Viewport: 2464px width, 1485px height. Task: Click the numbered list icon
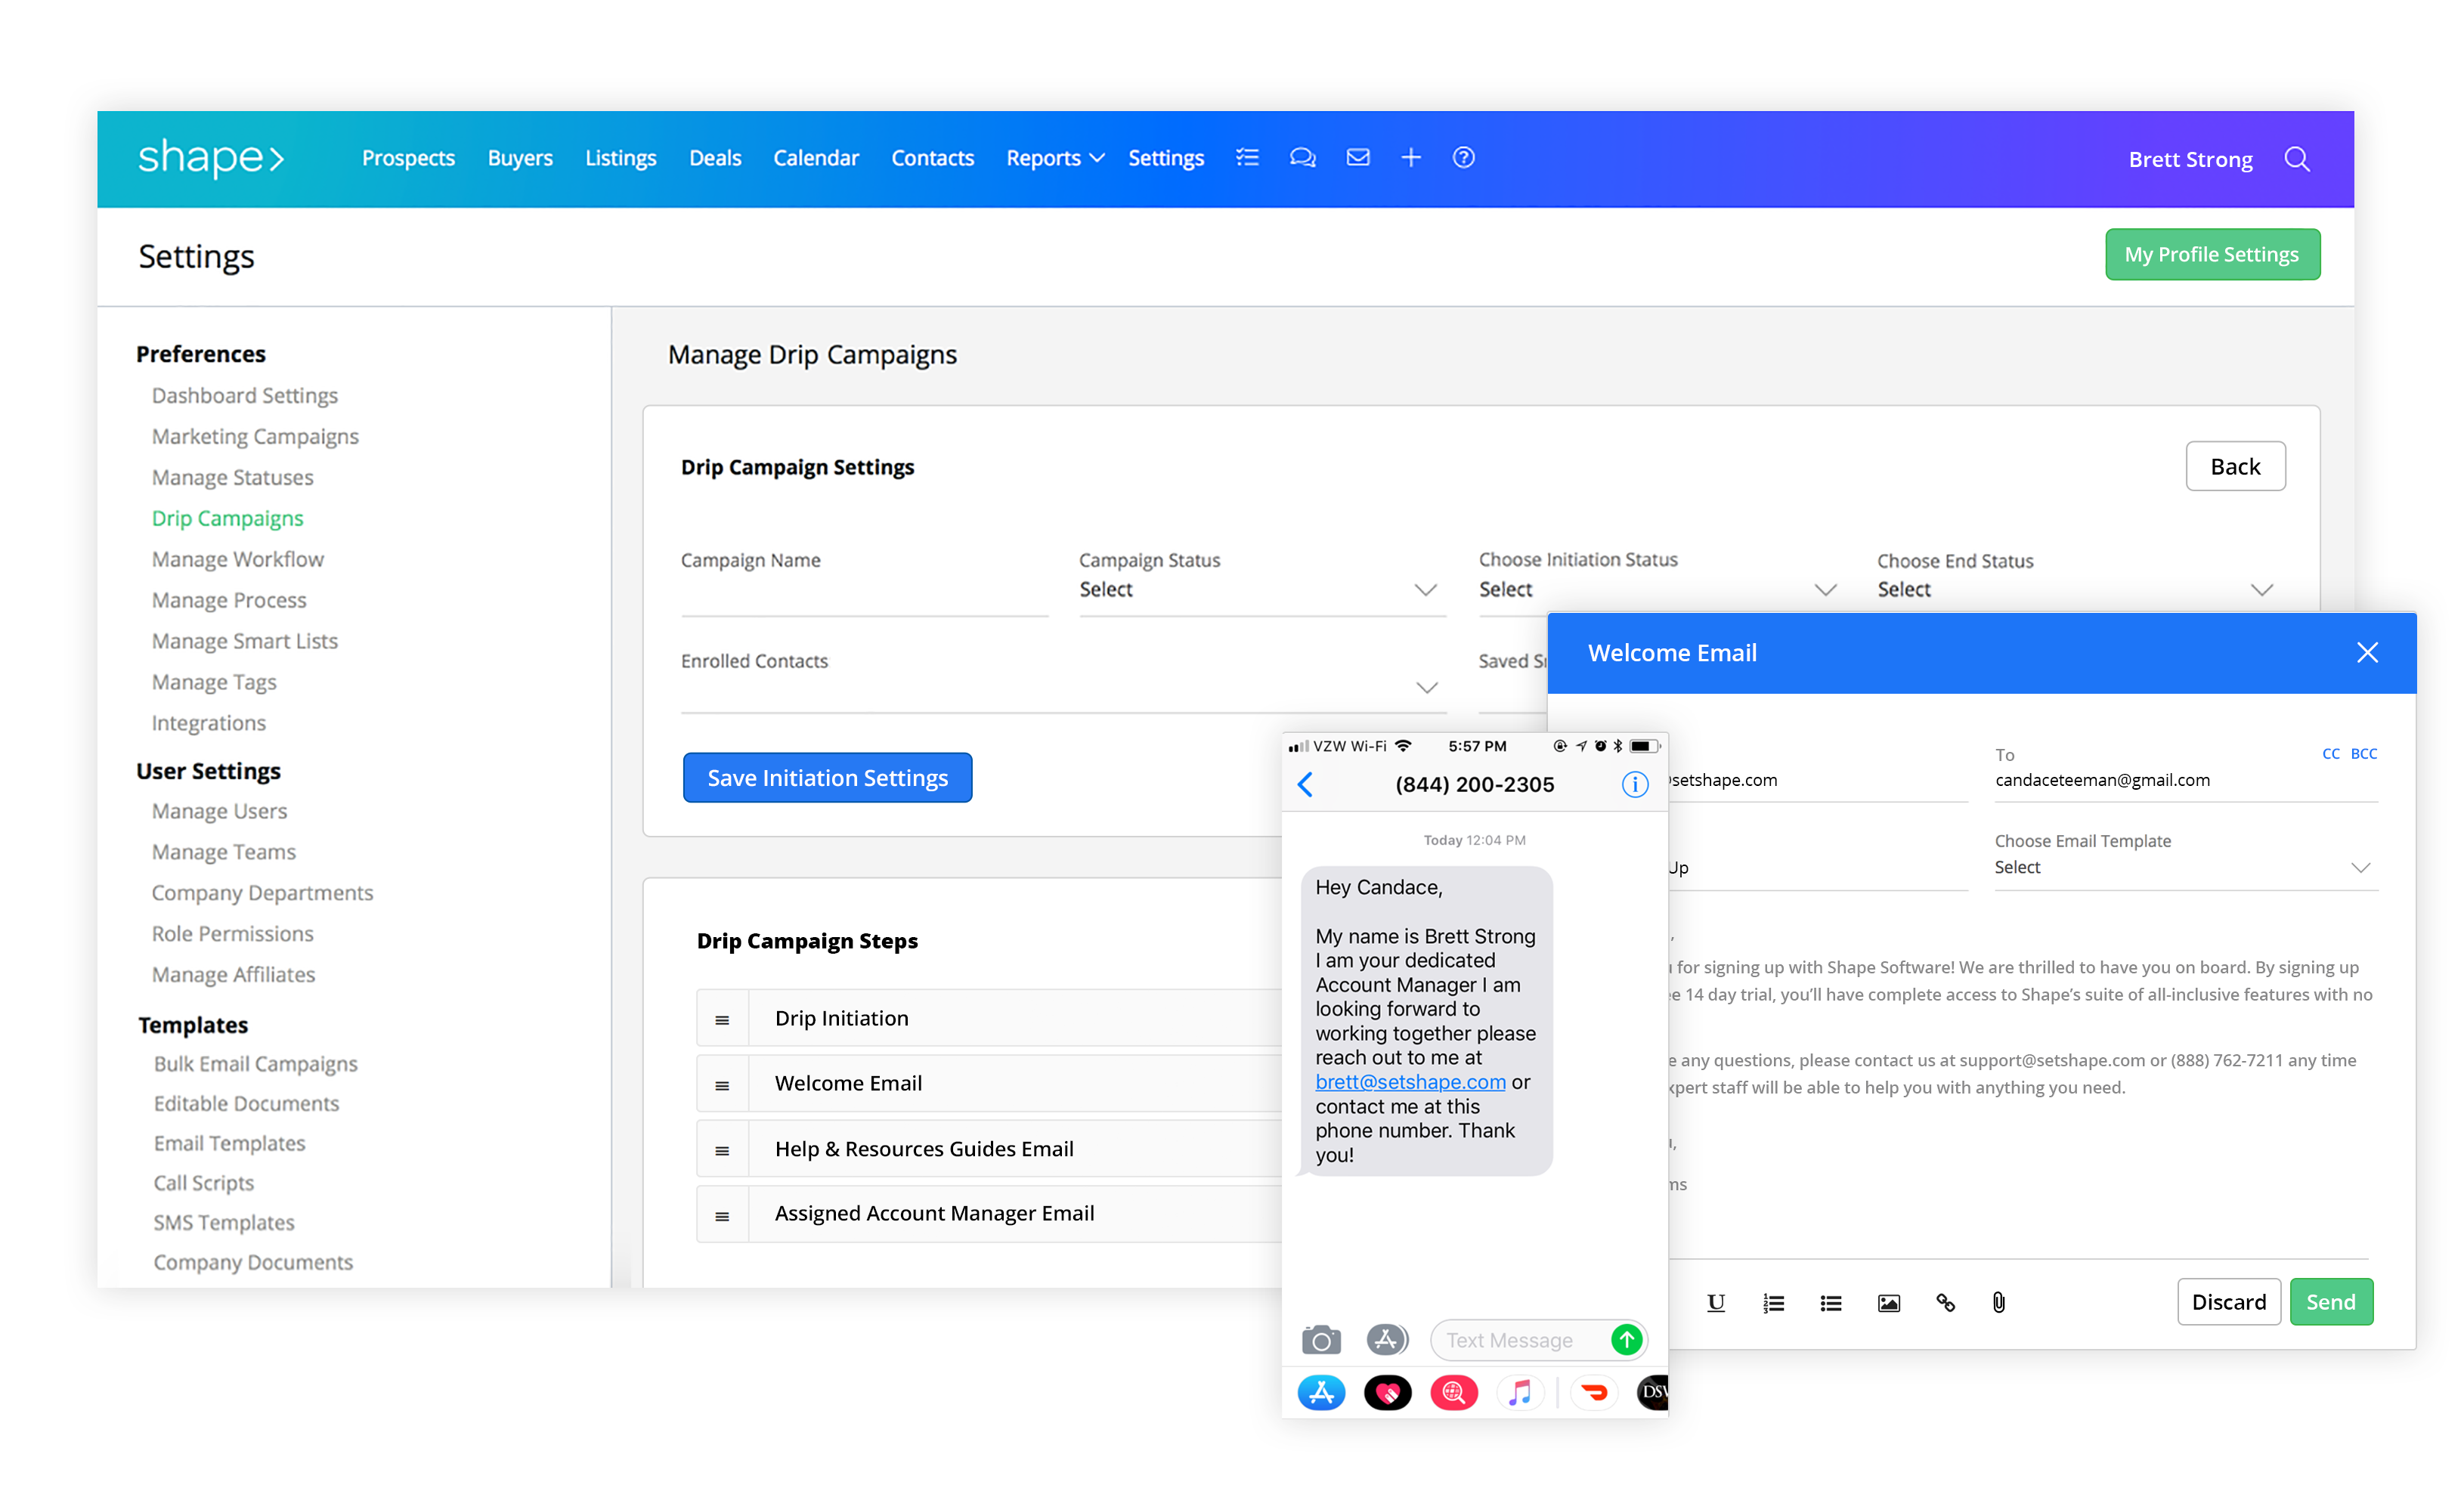(x=1773, y=1302)
